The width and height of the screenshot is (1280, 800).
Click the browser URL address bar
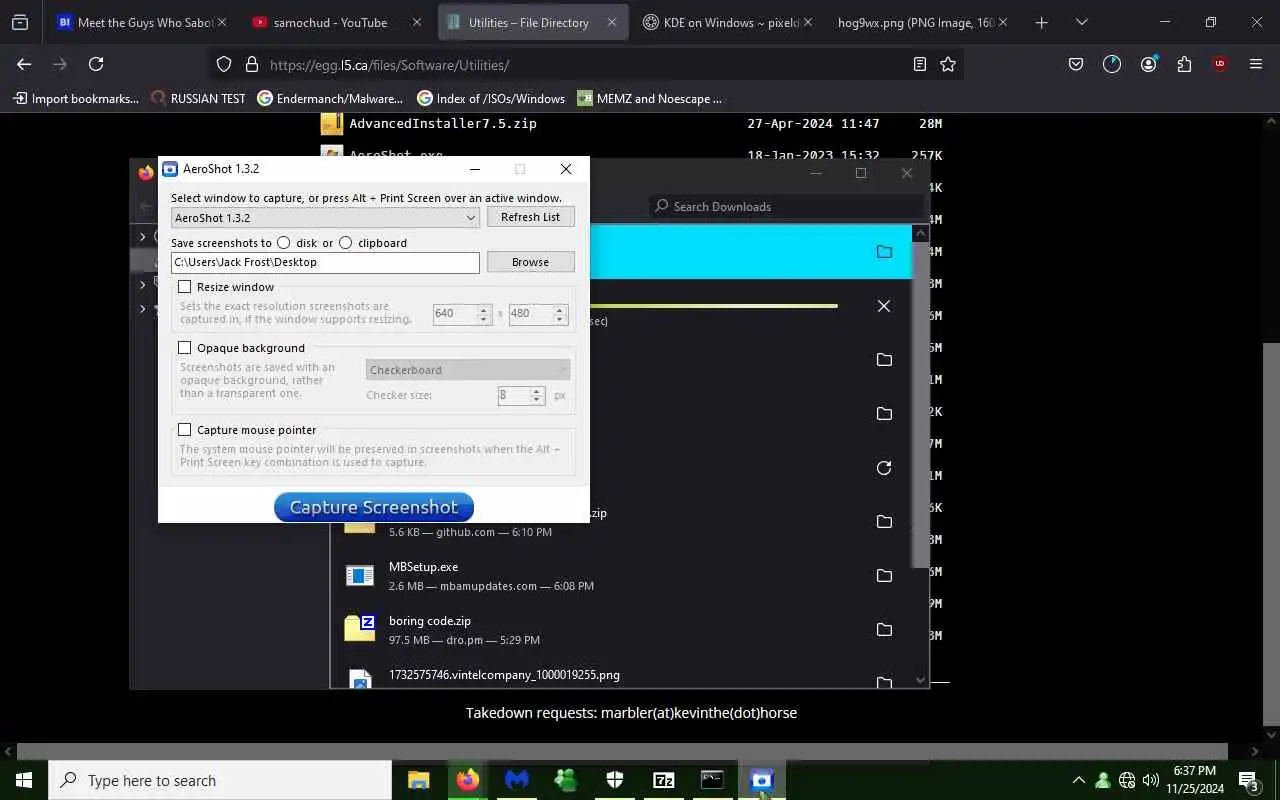(585, 64)
